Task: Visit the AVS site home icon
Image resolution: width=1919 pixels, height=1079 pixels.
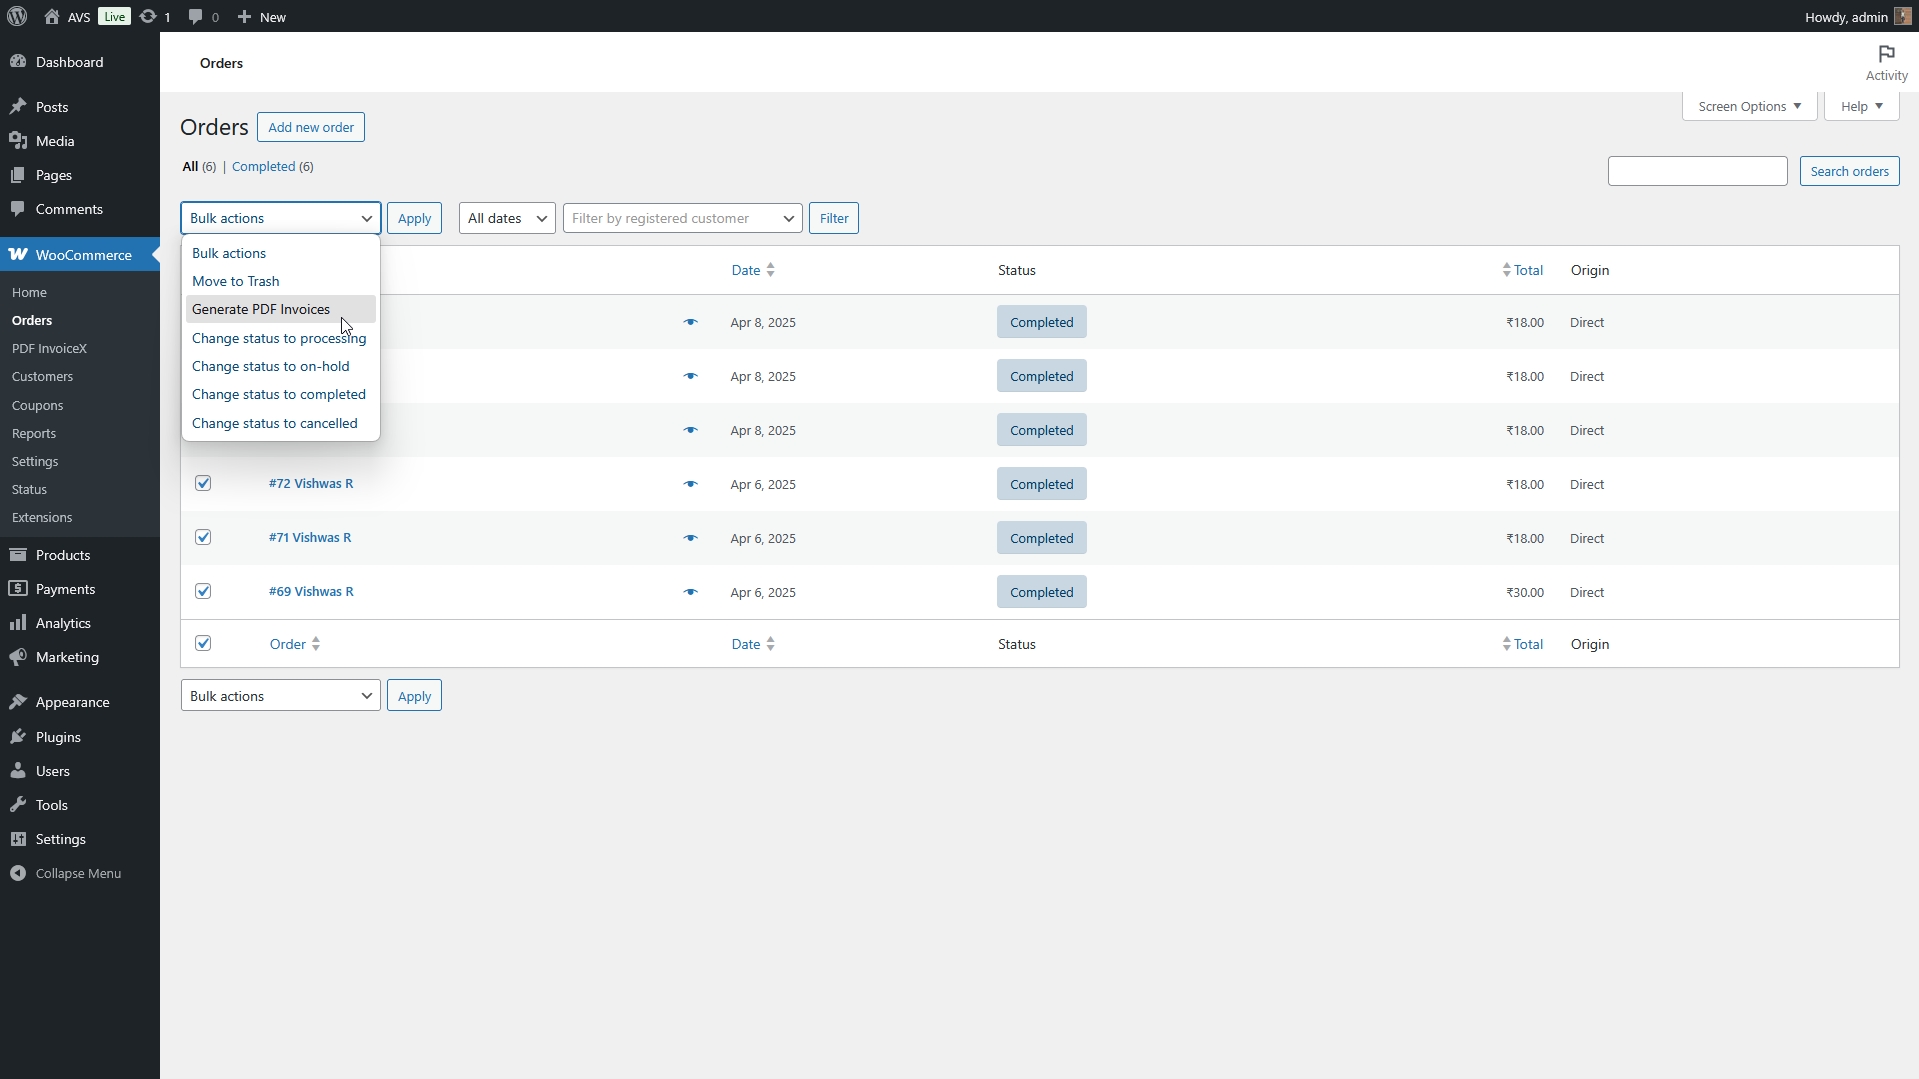Action: 52,16
